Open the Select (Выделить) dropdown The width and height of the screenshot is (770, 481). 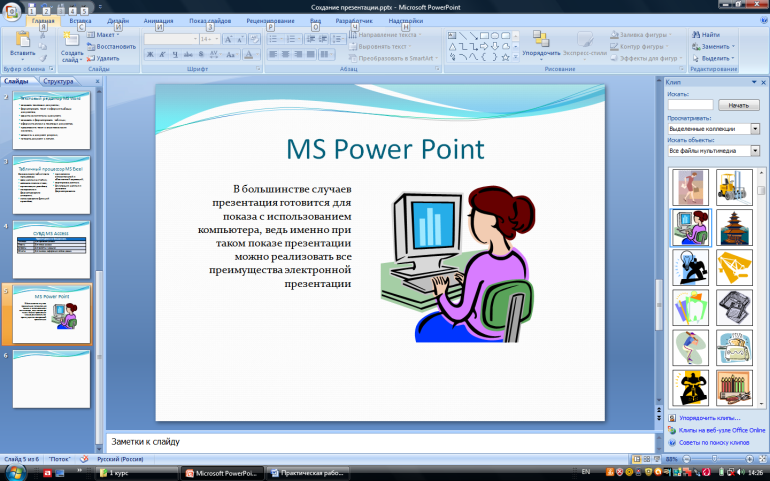pos(714,58)
